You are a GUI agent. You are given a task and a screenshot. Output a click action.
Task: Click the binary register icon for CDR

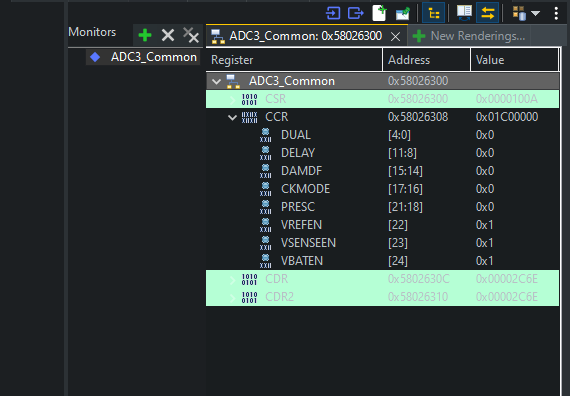click(x=249, y=279)
